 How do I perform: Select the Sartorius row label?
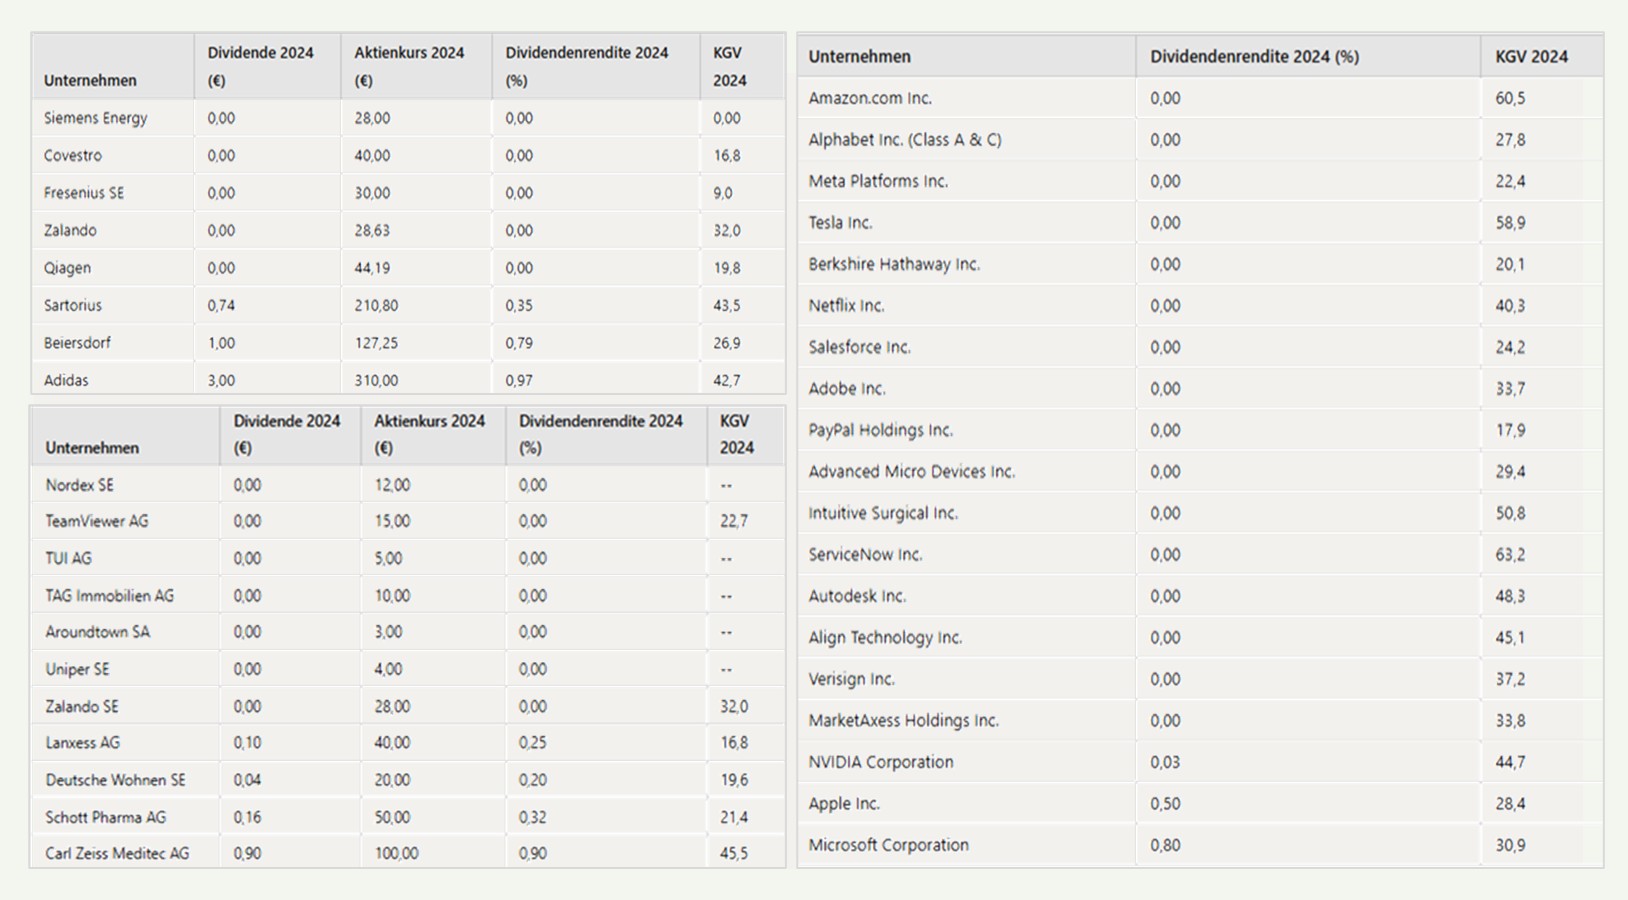(72, 305)
